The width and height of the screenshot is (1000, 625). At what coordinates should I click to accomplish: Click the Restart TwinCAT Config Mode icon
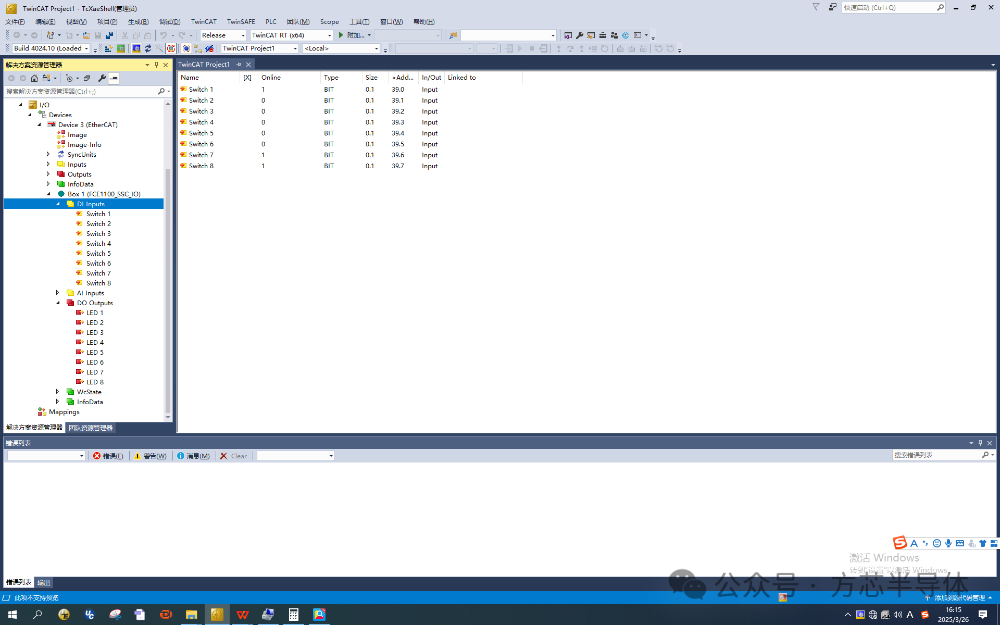136,48
